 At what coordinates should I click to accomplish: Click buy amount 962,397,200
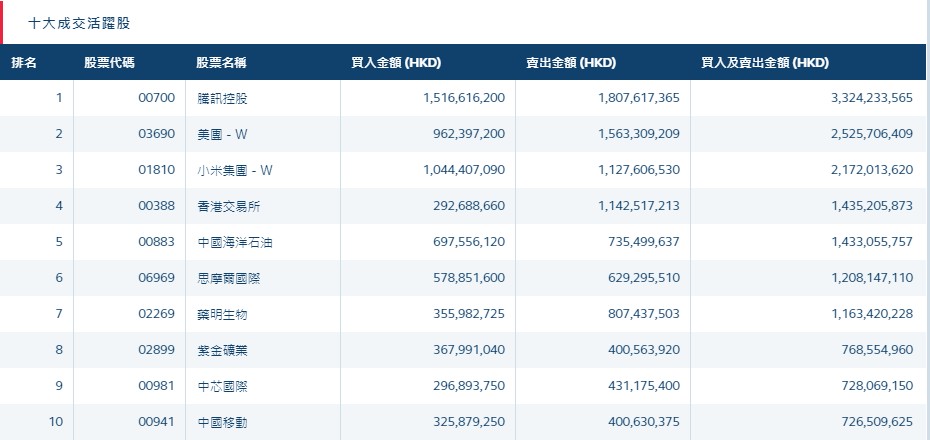point(469,134)
